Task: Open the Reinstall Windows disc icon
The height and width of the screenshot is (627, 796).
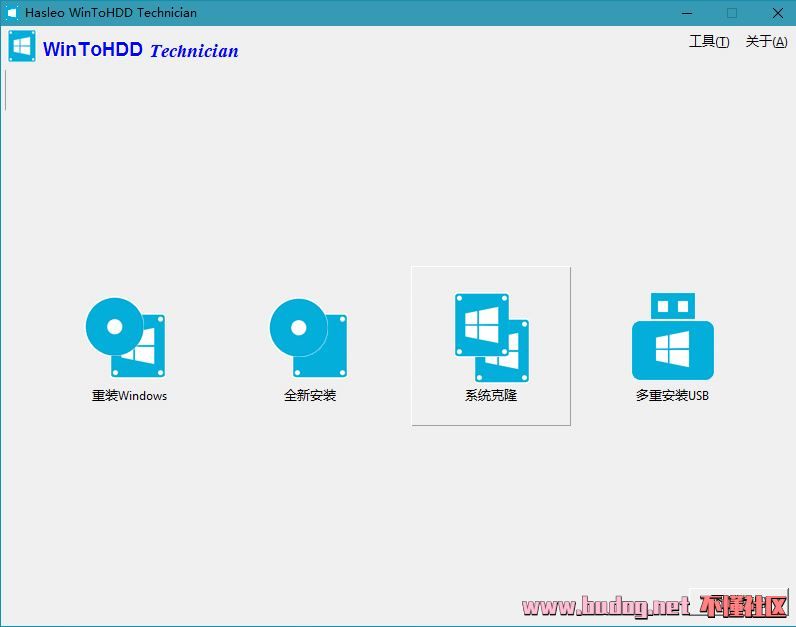Action: [x=125, y=337]
